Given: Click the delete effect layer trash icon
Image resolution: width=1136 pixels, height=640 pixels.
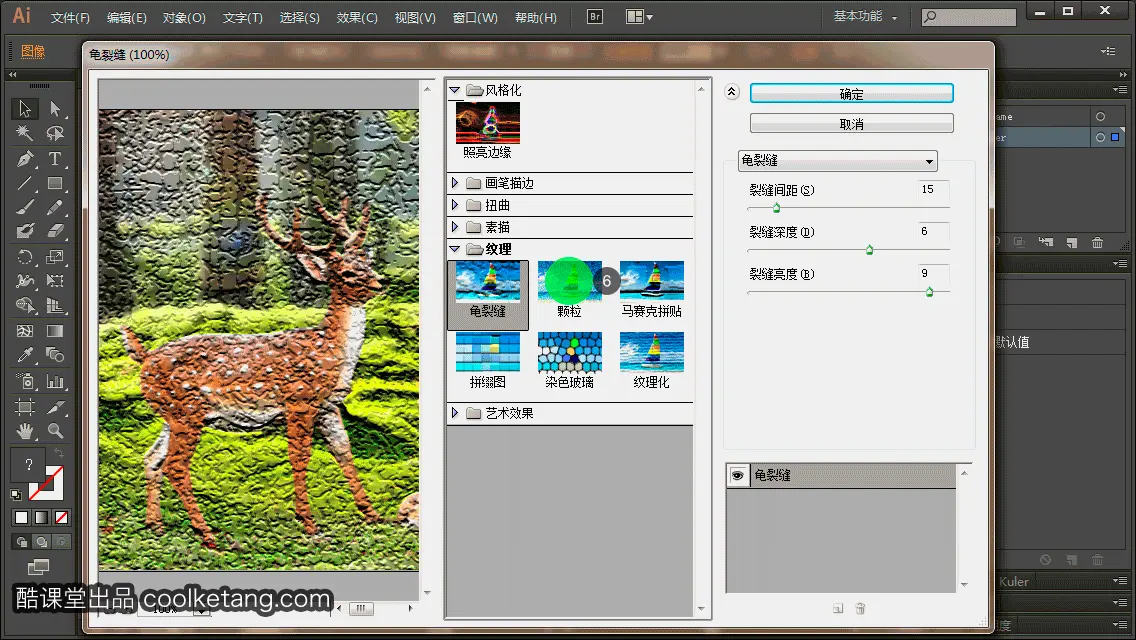Looking at the screenshot, I should point(860,609).
